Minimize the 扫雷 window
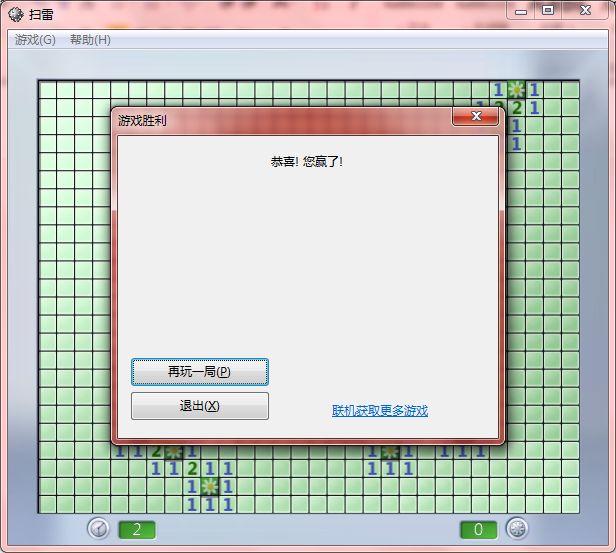Viewport: 616px width, 553px height. click(521, 11)
